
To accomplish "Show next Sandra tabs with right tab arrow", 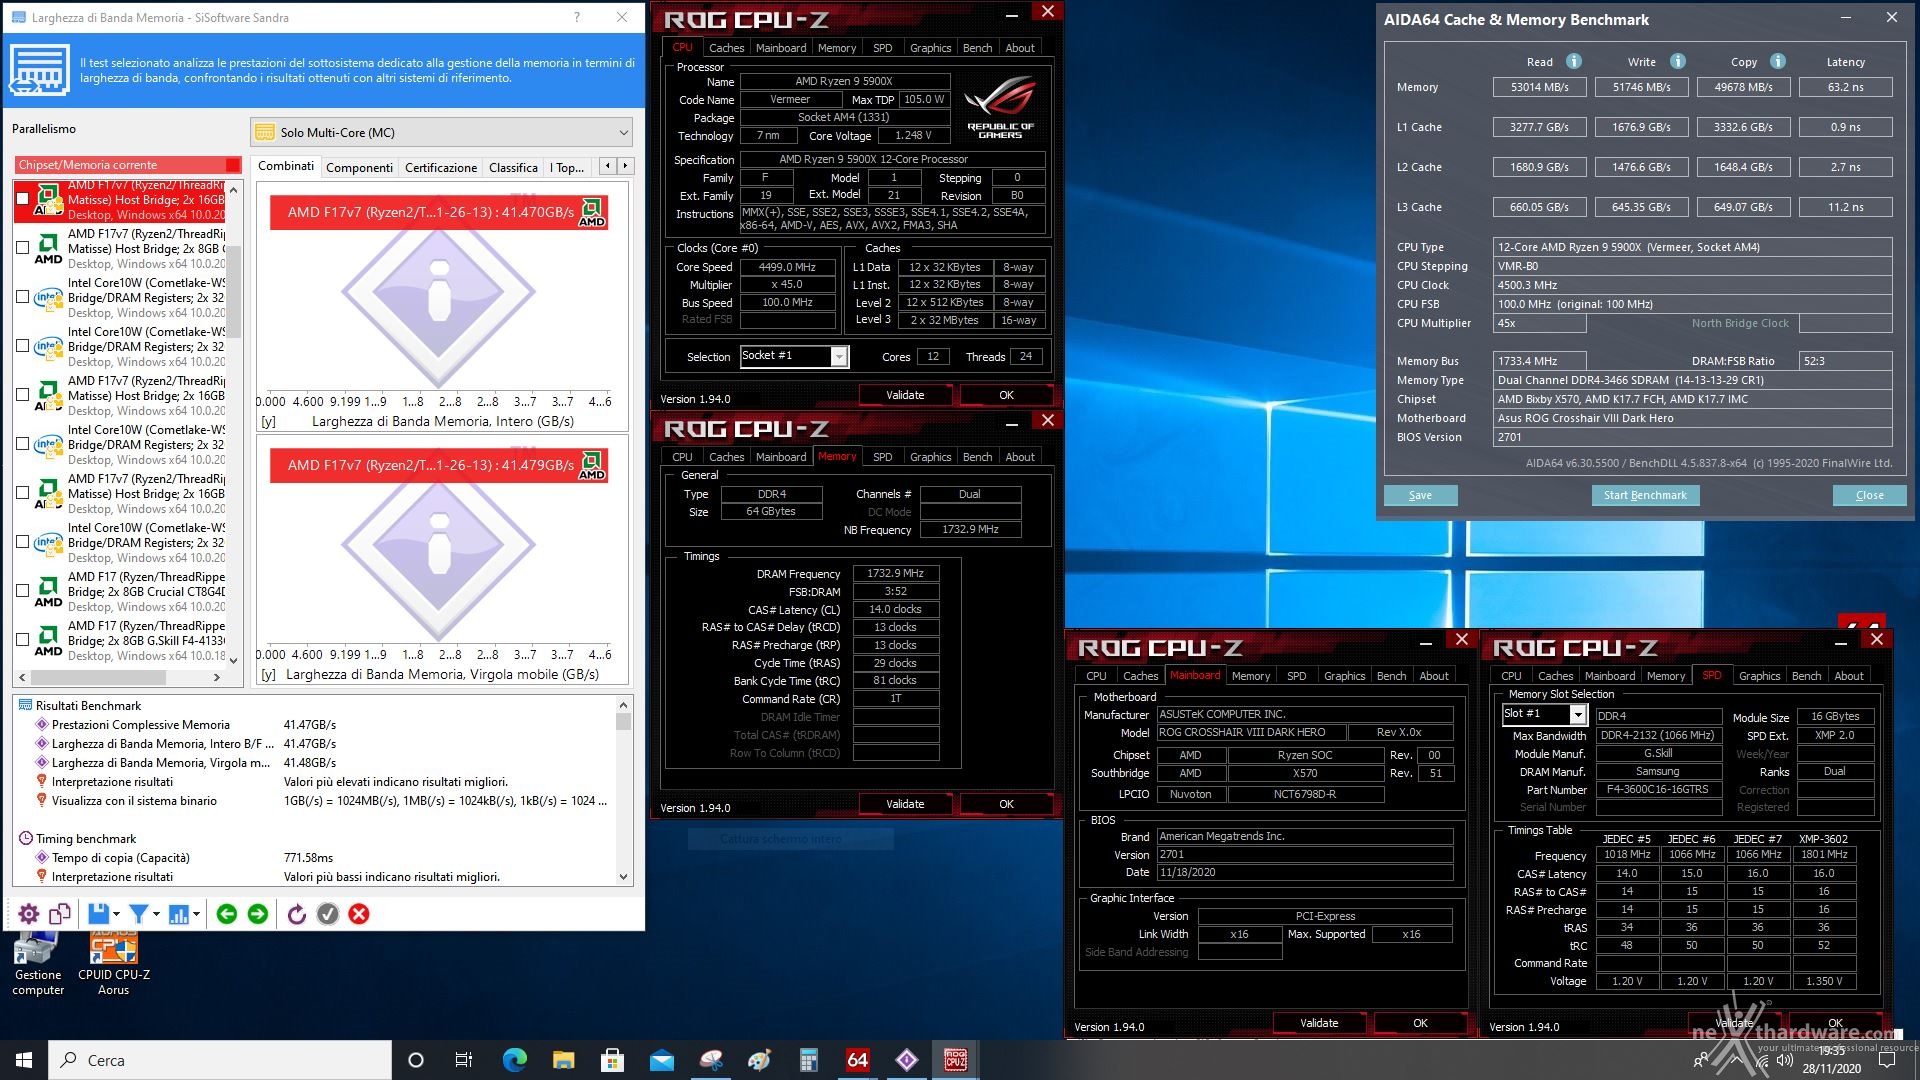I will coord(626,166).
